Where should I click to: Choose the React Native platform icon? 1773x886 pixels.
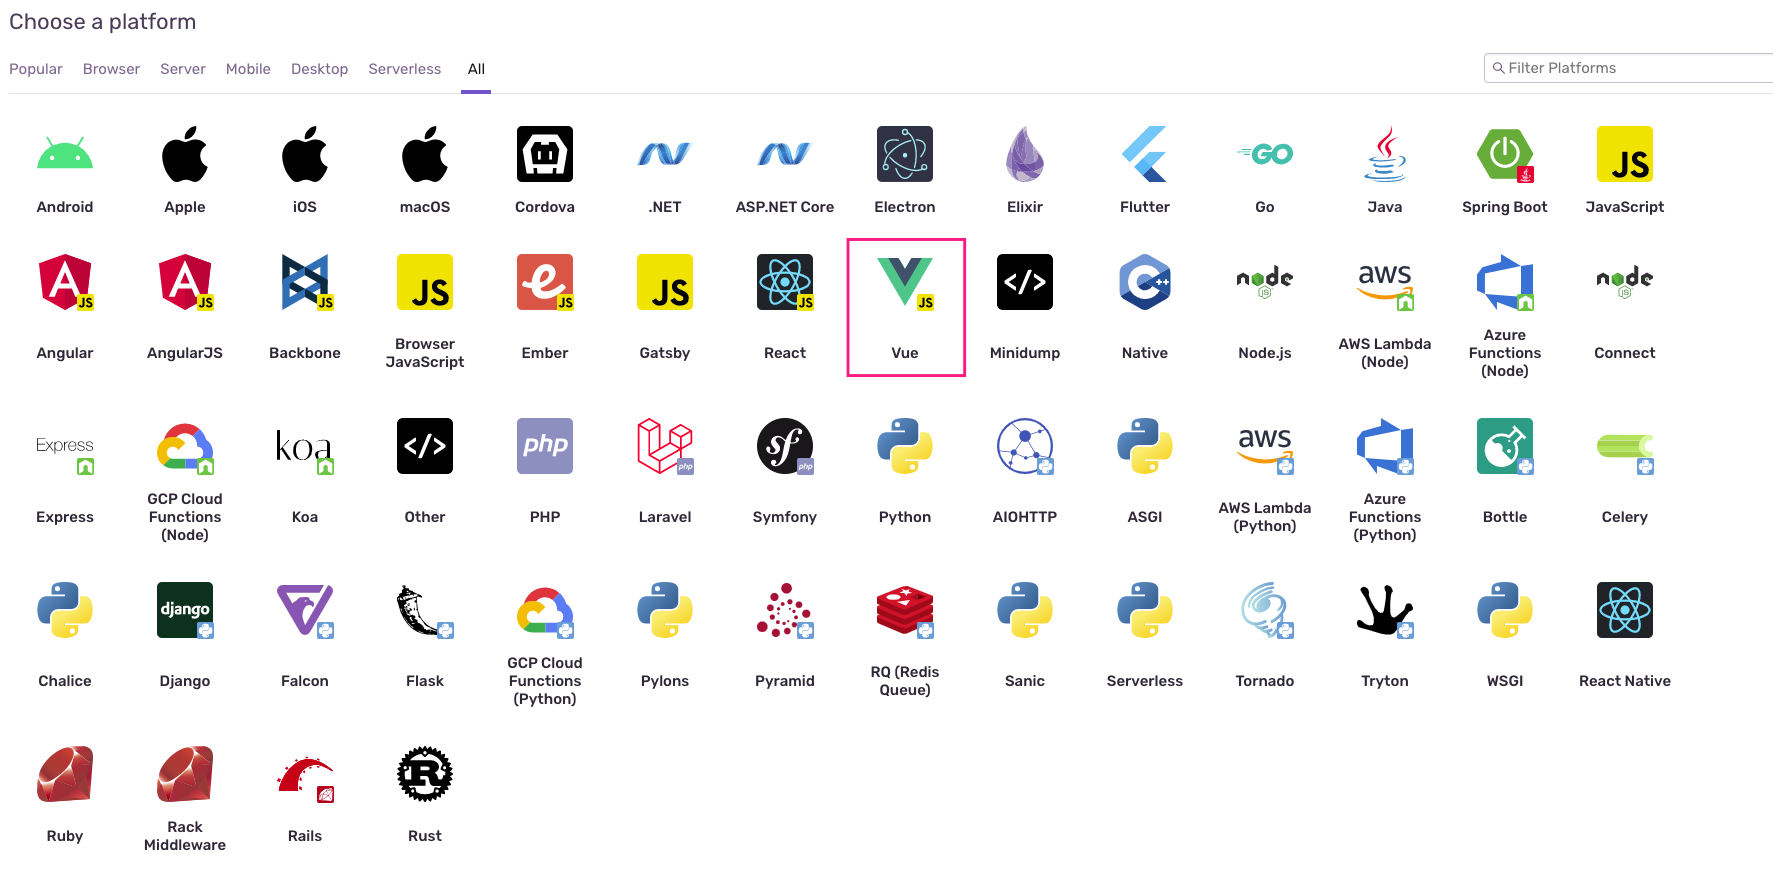pyautogui.click(x=1625, y=610)
